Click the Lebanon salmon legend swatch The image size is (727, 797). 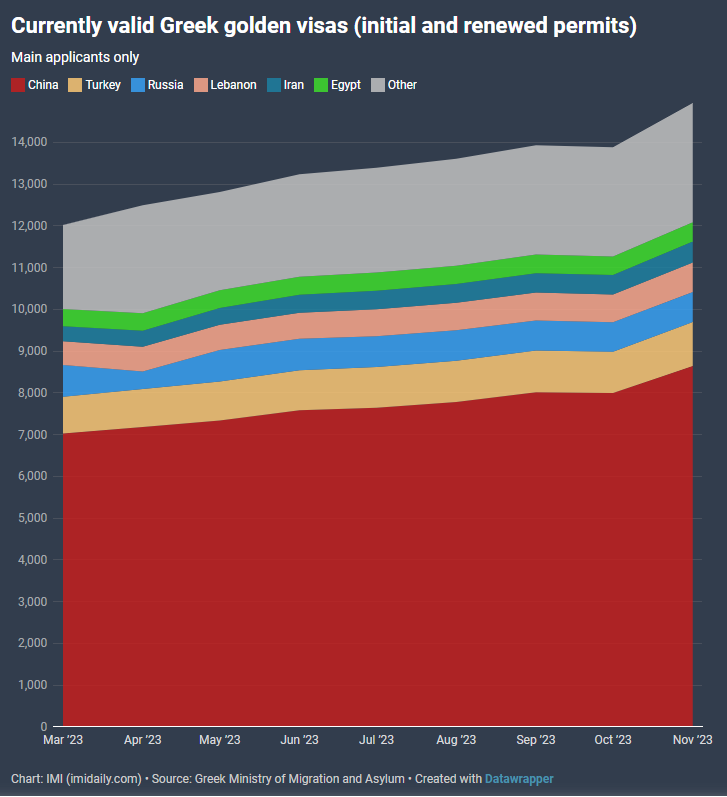click(201, 85)
